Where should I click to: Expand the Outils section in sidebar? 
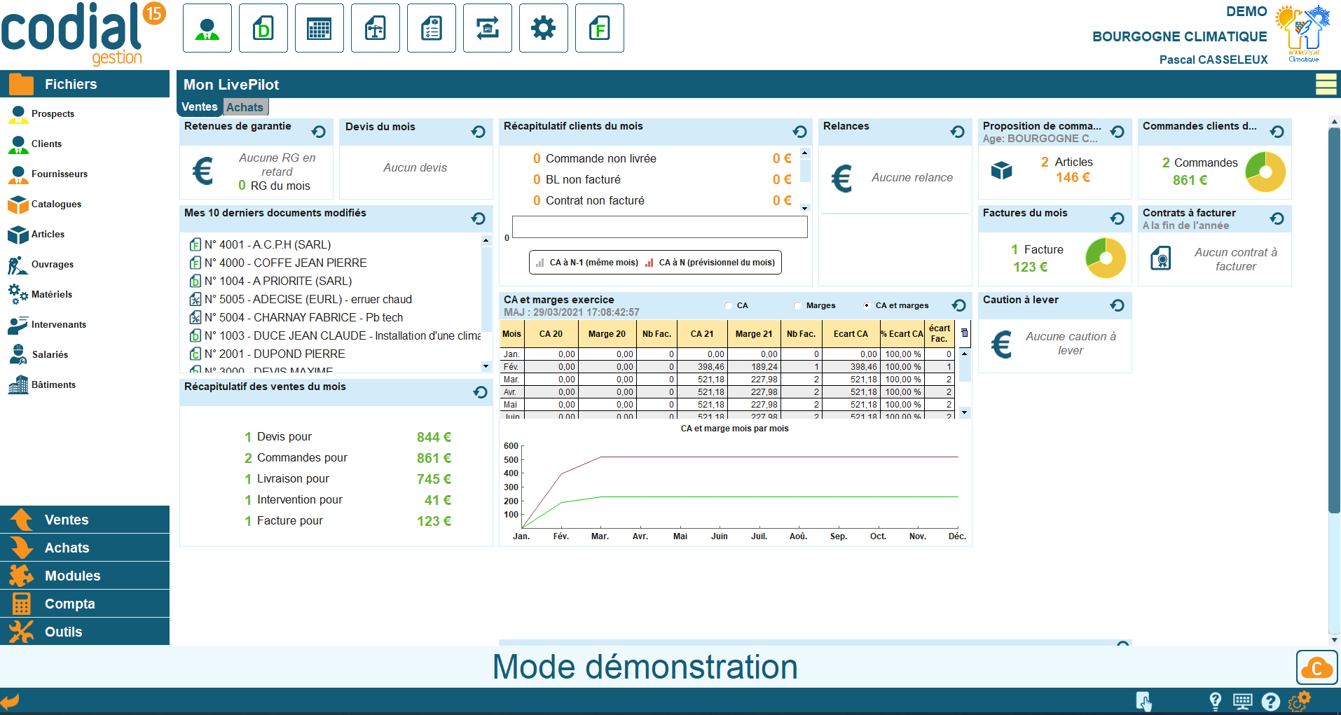coord(85,632)
